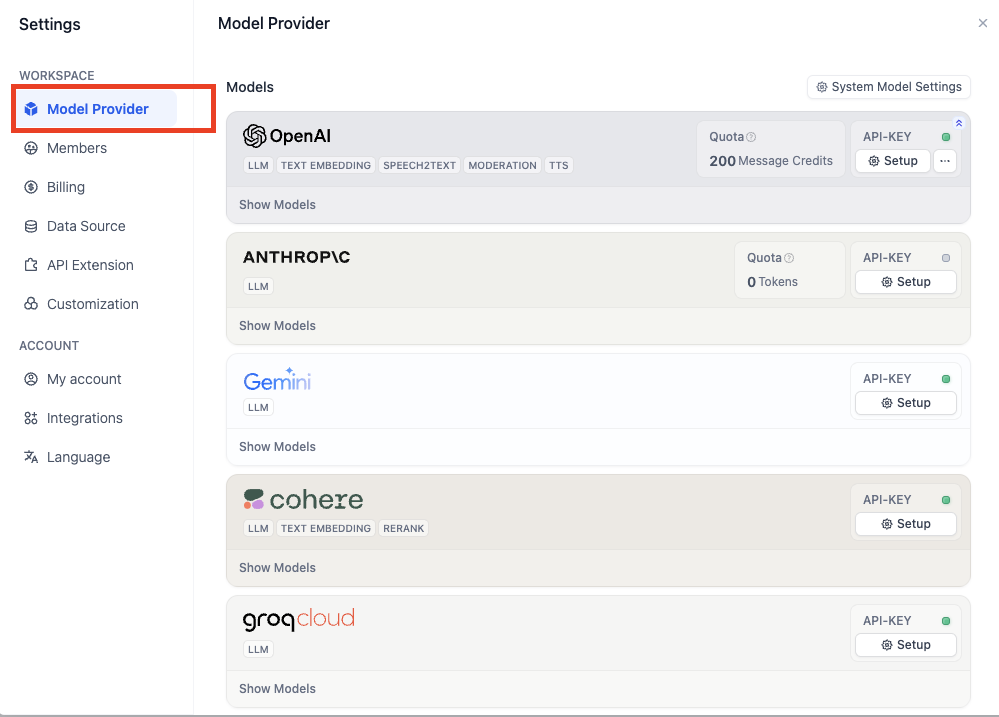Click the Customization icon in sidebar
Image resolution: width=999 pixels, height=717 pixels.
(31, 304)
